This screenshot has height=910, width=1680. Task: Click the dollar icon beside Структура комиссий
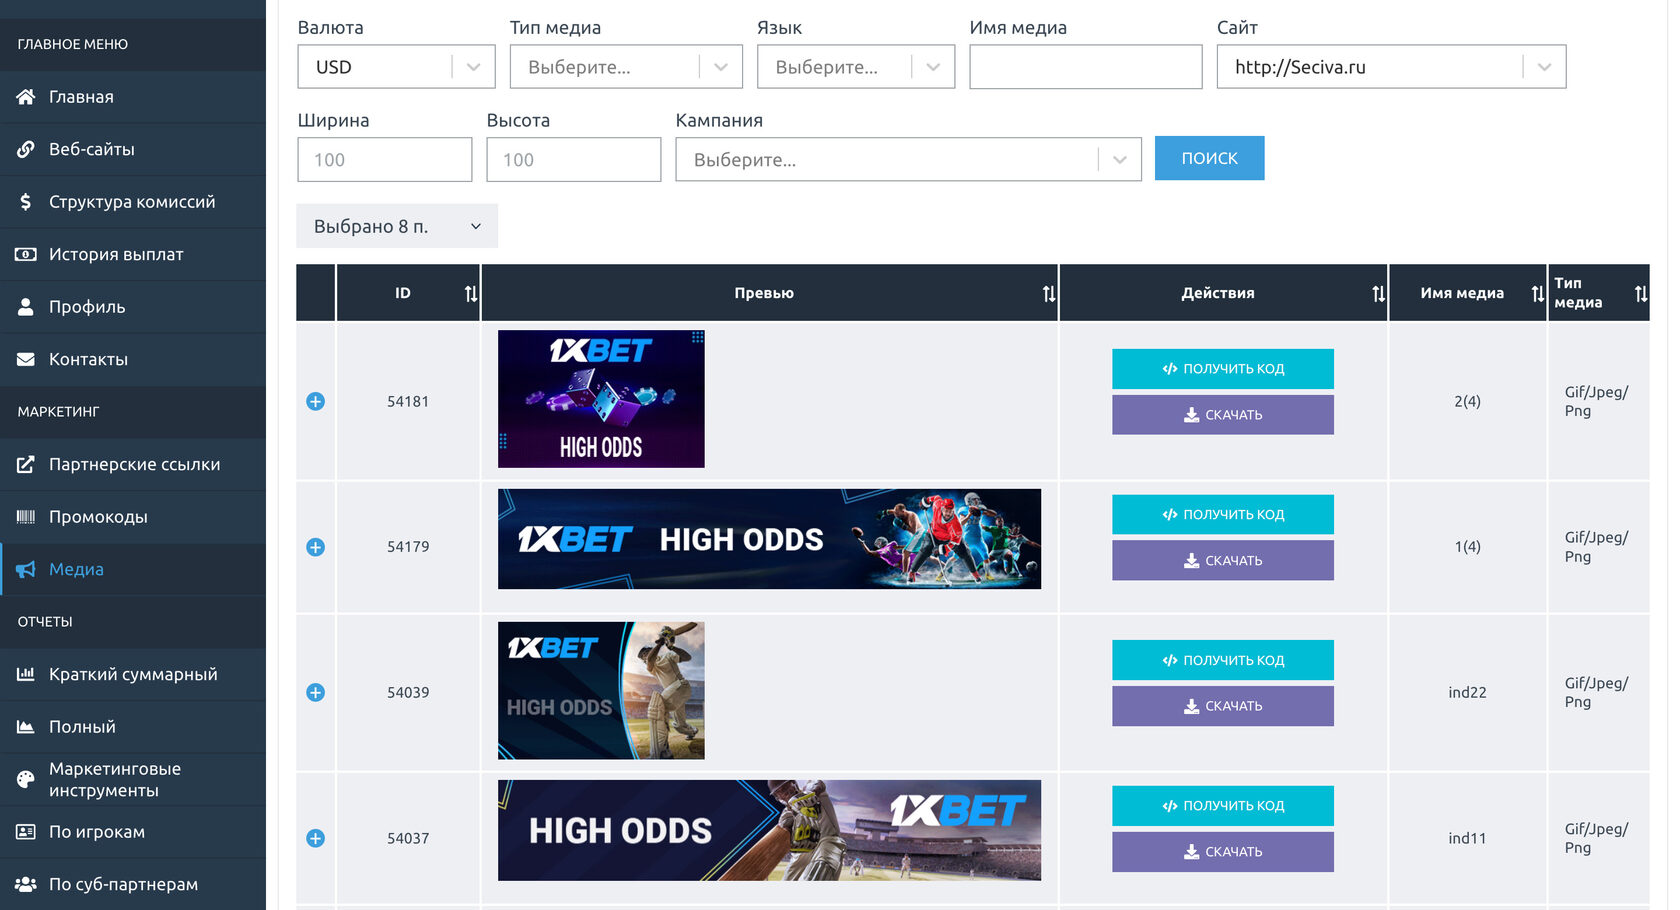click(x=26, y=202)
